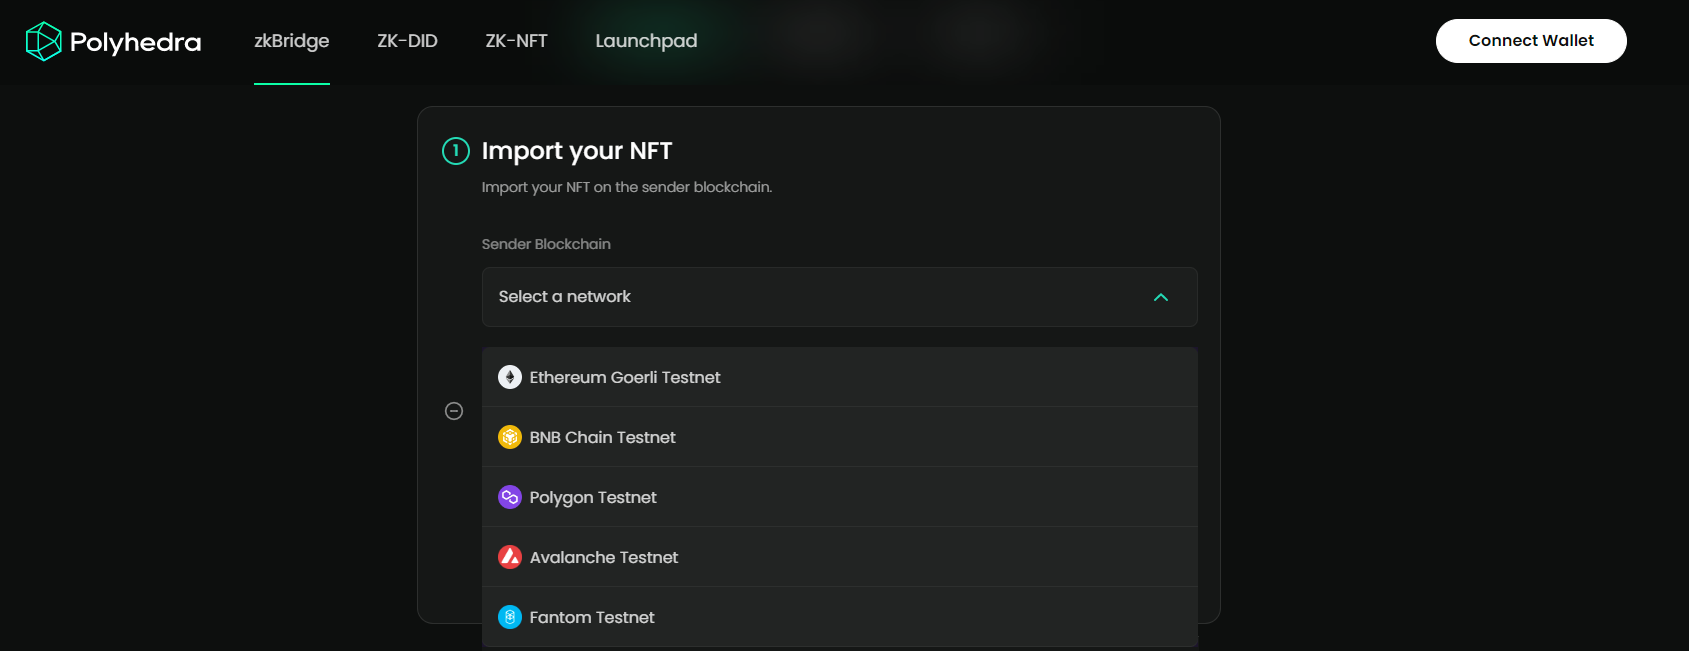The width and height of the screenshot is (1689, 651).
Task: Select the Polygon icon
Action: (x=510, y=497)
